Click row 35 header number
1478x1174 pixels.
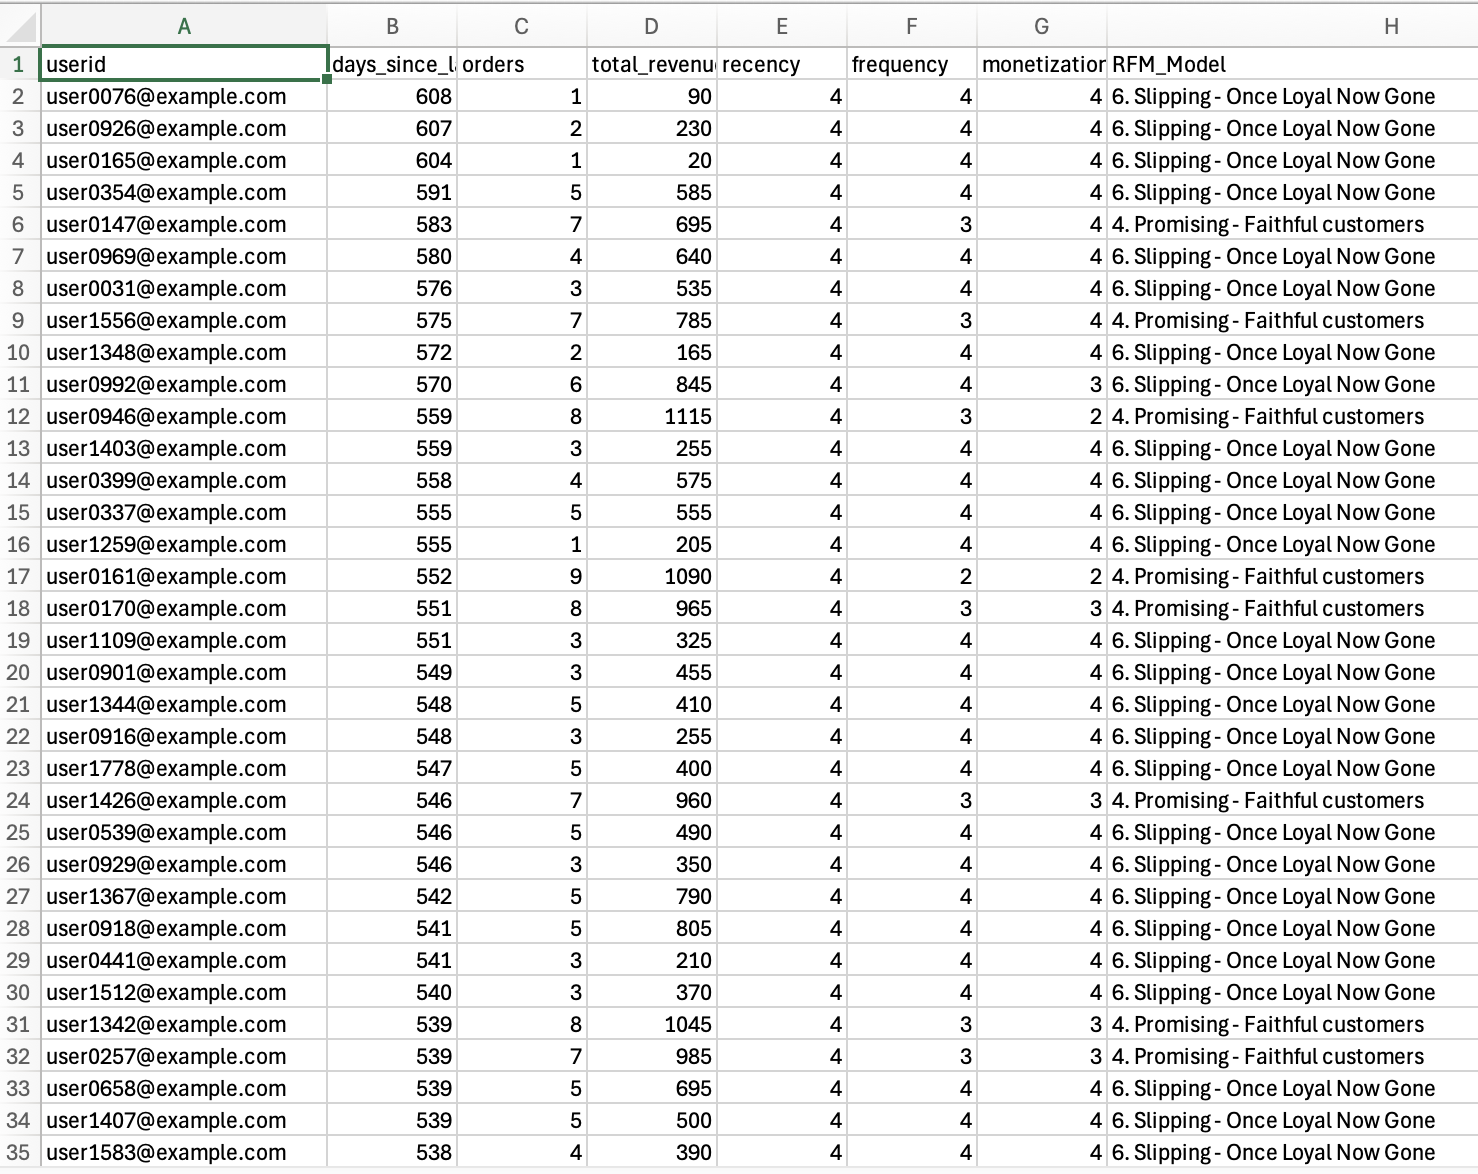coord(19,1153)
